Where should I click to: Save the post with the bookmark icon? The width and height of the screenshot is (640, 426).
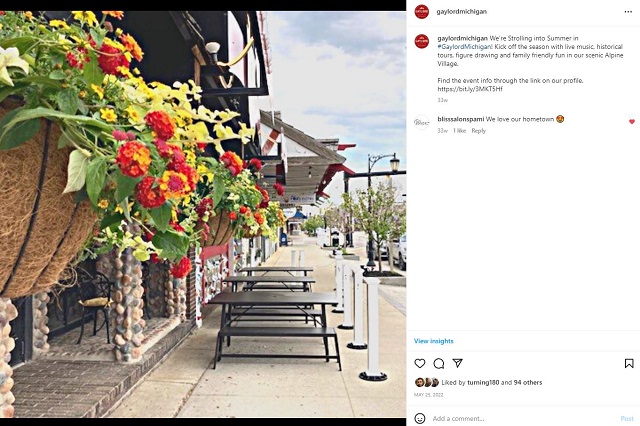pos(629,363)
